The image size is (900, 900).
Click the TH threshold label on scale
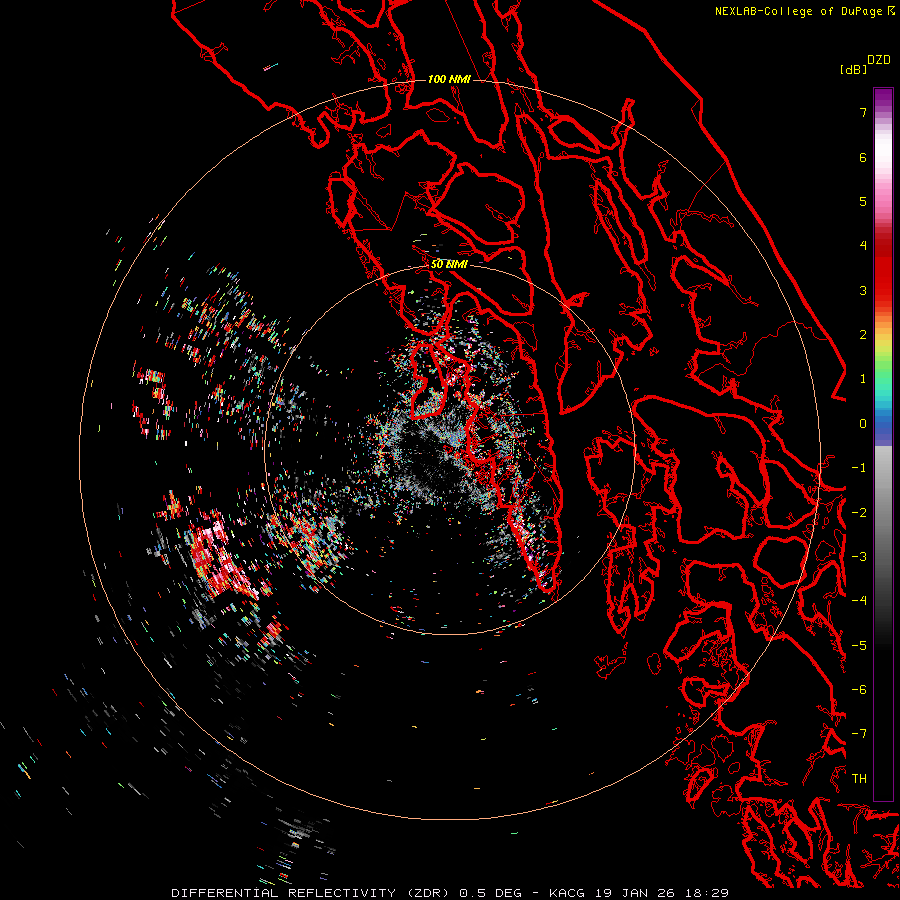[x=859, y=779]
